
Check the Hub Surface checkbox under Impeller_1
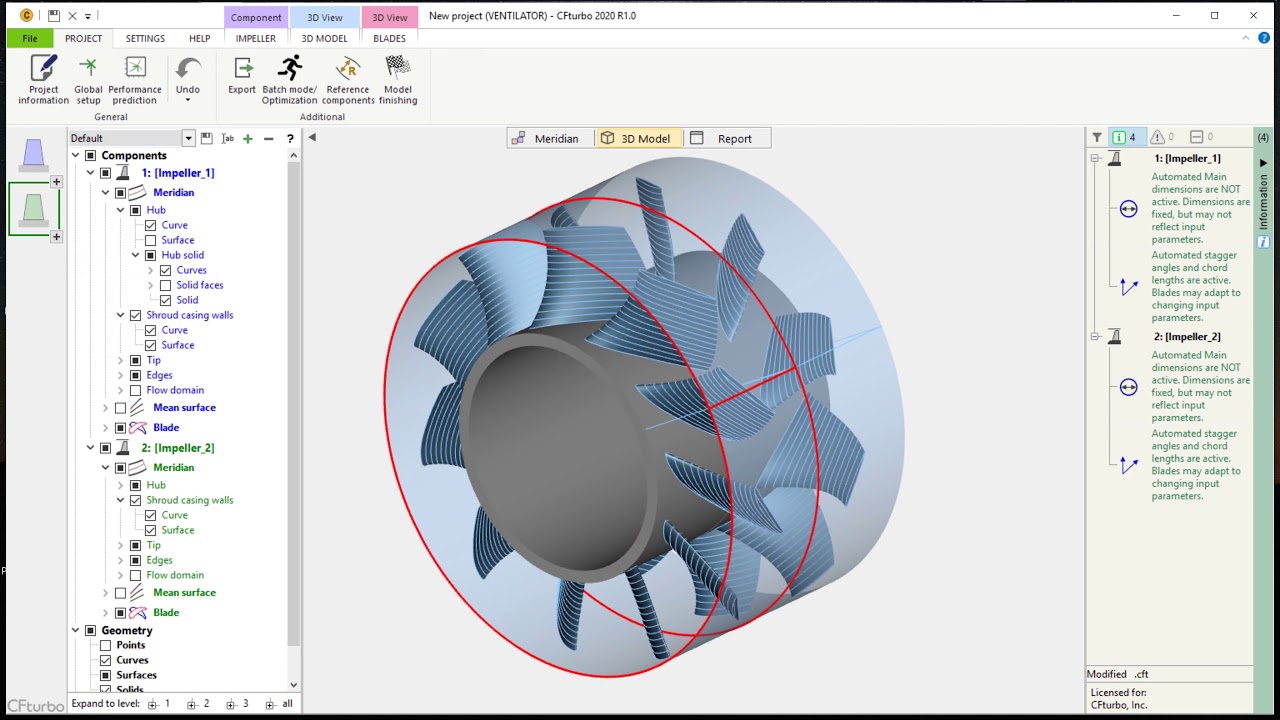click(x=151, y=240)
